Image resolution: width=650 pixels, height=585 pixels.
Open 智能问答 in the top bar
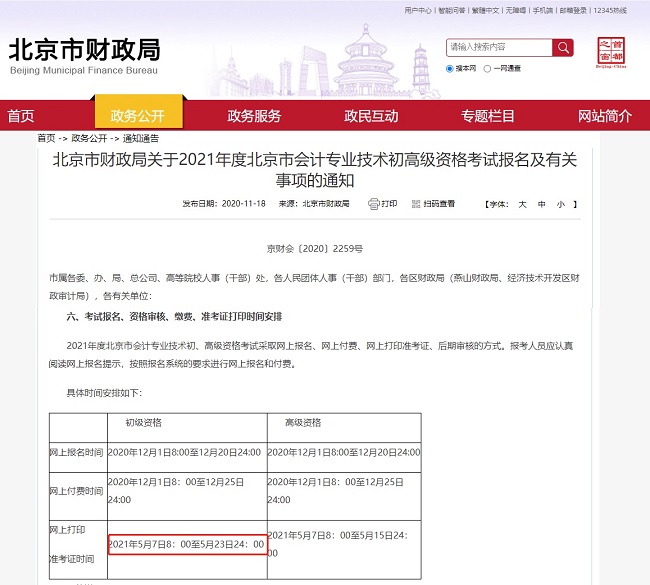[x=451, y=10]
